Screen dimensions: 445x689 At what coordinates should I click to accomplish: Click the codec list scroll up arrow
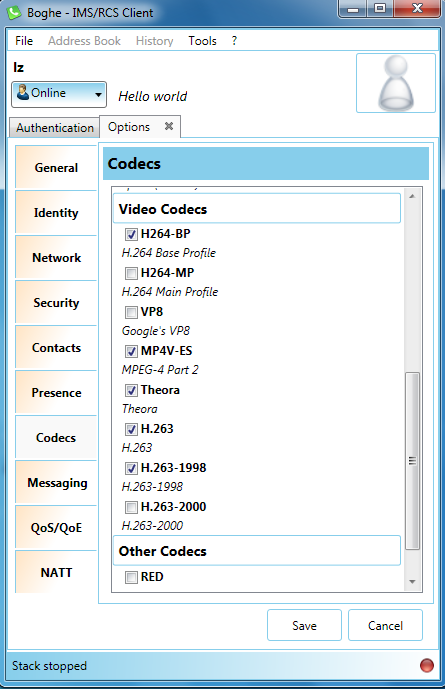[x=412, y=196]
